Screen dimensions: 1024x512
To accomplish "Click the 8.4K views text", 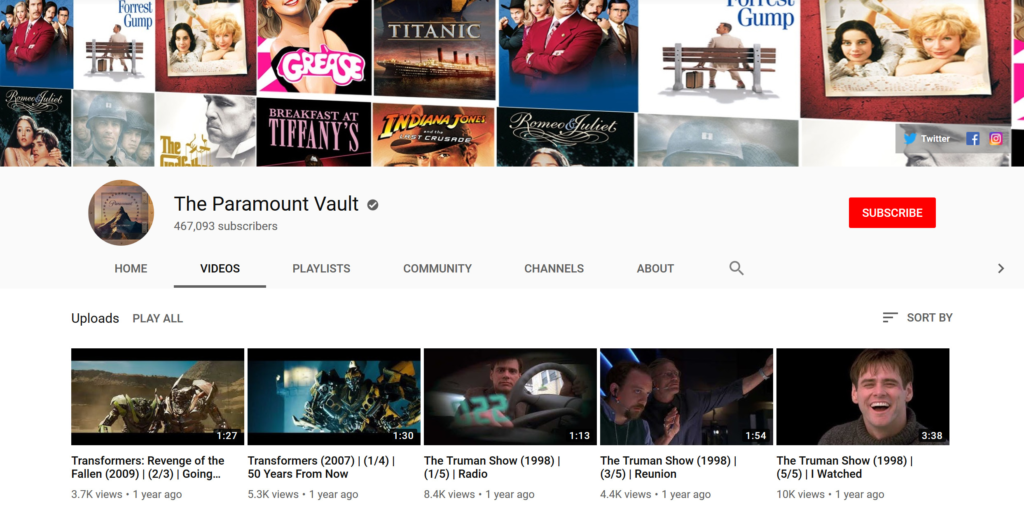I will coord(447,494).
